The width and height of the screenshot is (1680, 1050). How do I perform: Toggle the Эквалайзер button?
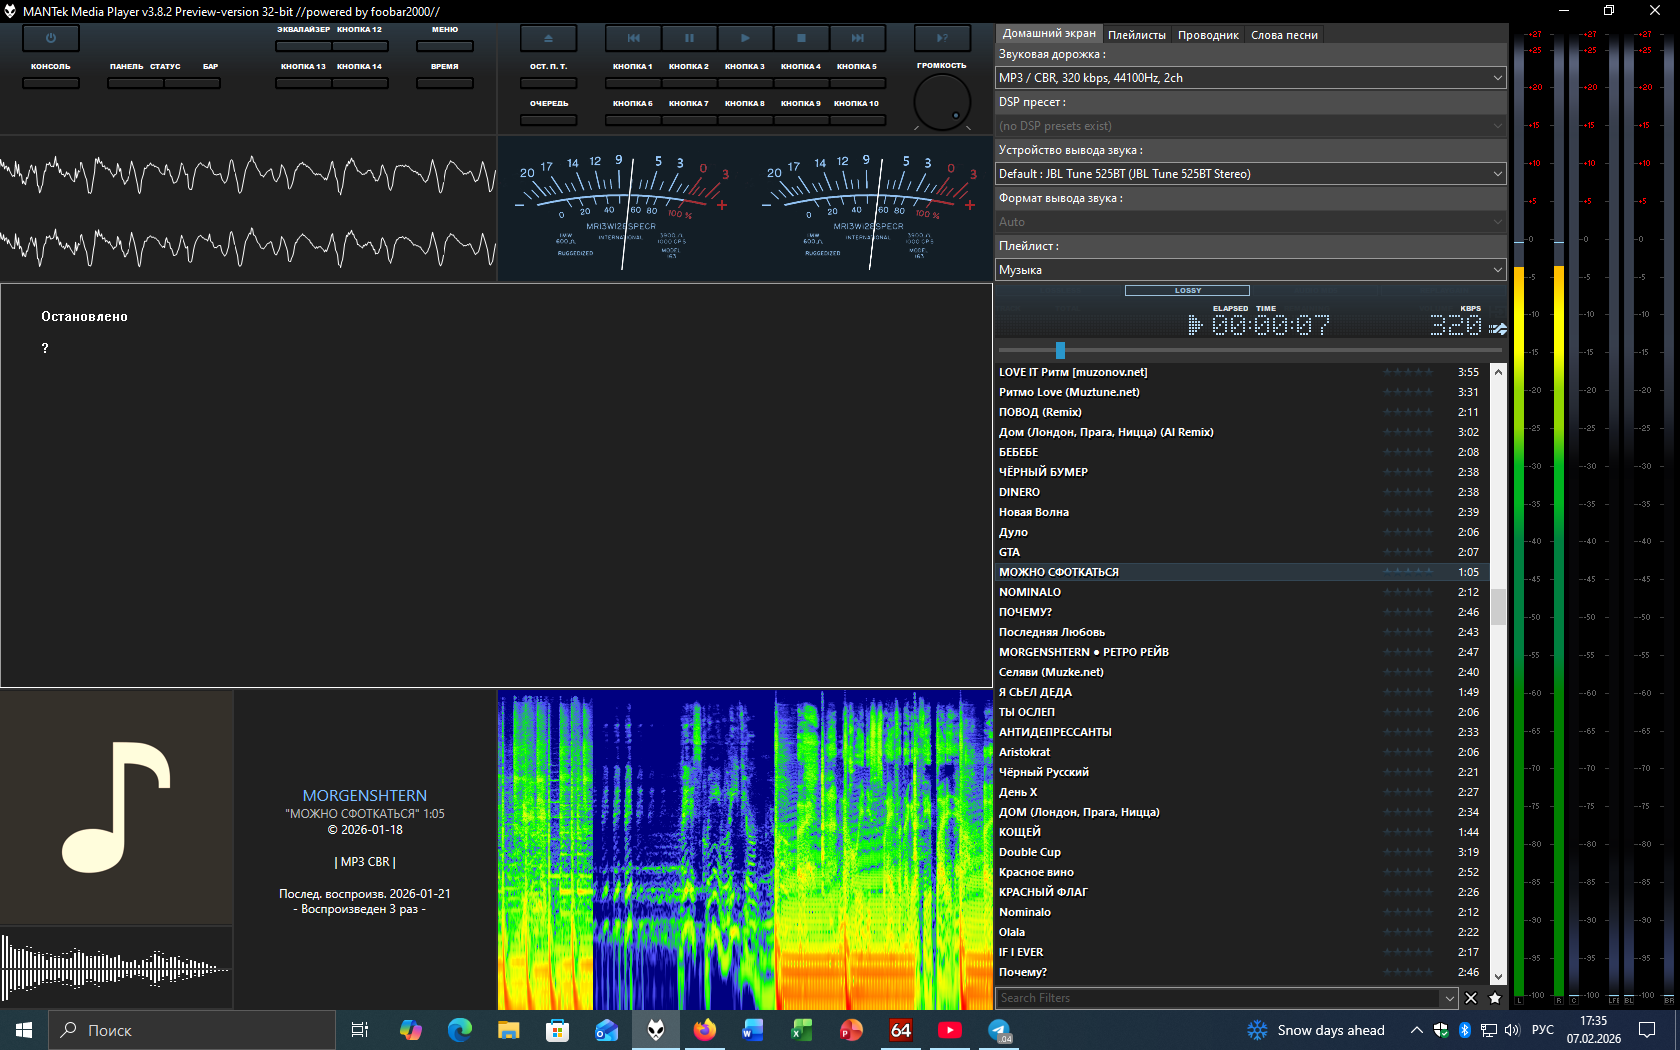pos(303,45)
